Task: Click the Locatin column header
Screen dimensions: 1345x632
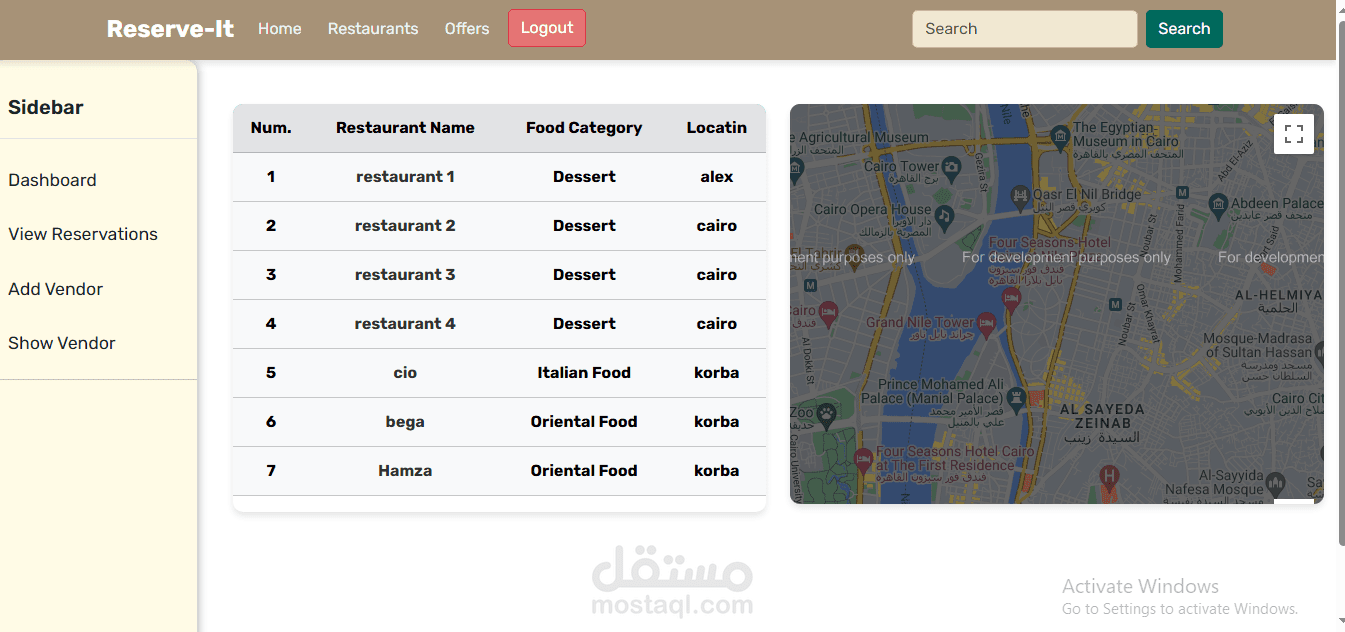Action: coord(717,128)
